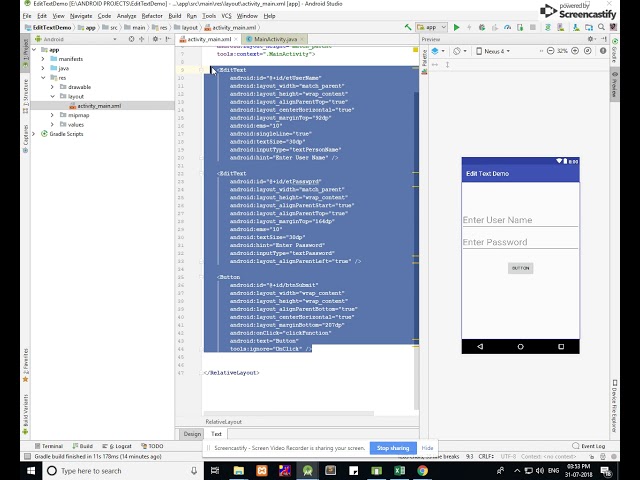Expand the mipmap folder

(x=52, y=115)
